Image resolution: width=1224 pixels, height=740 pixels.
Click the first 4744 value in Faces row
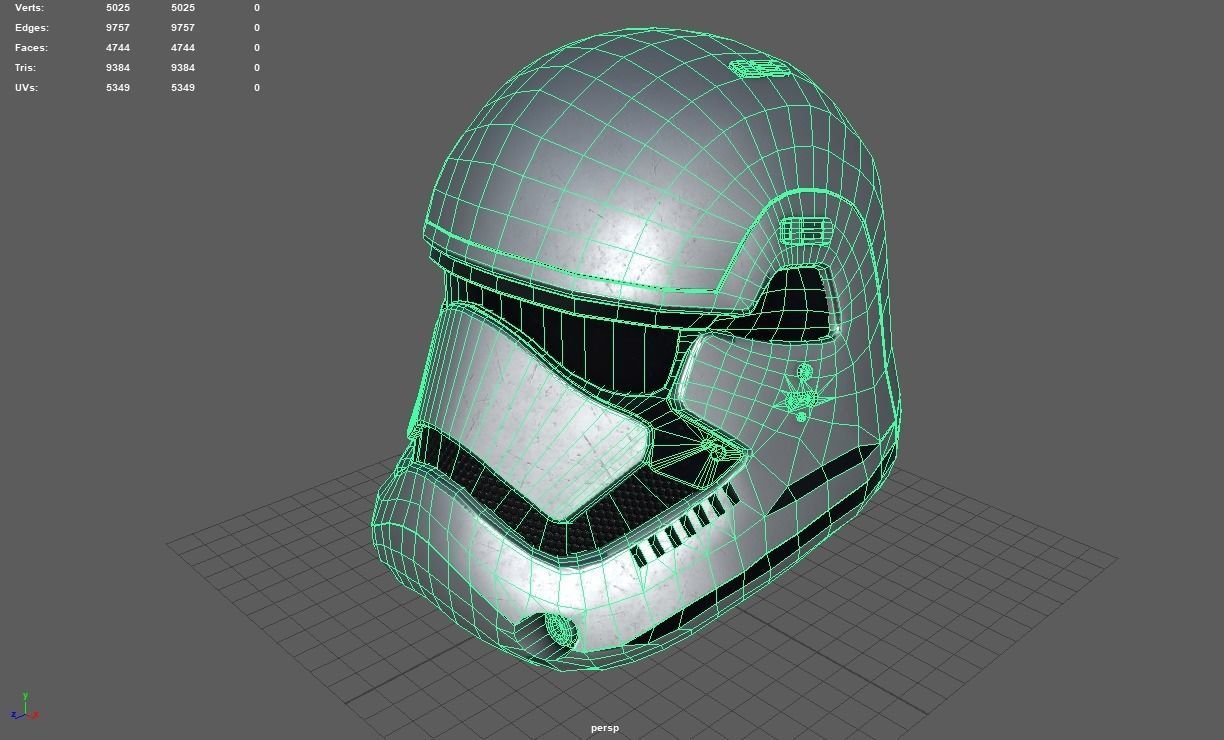[x=118, y=48]
